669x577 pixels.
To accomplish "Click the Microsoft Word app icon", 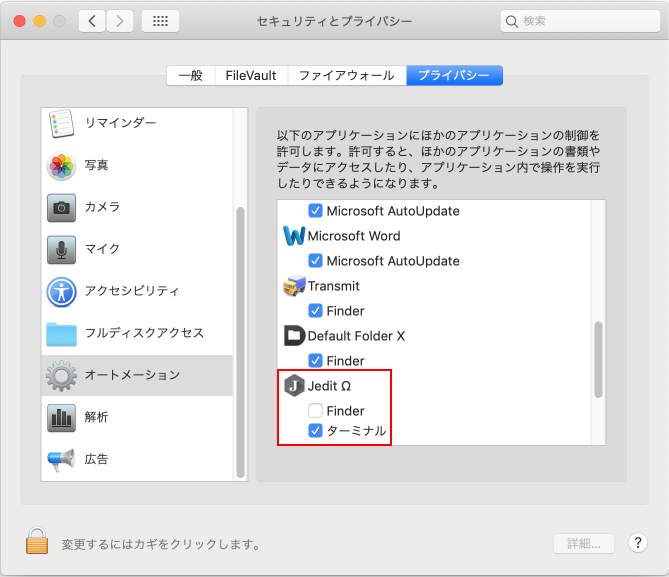I will pyautogui.click(x=294, y=236).
